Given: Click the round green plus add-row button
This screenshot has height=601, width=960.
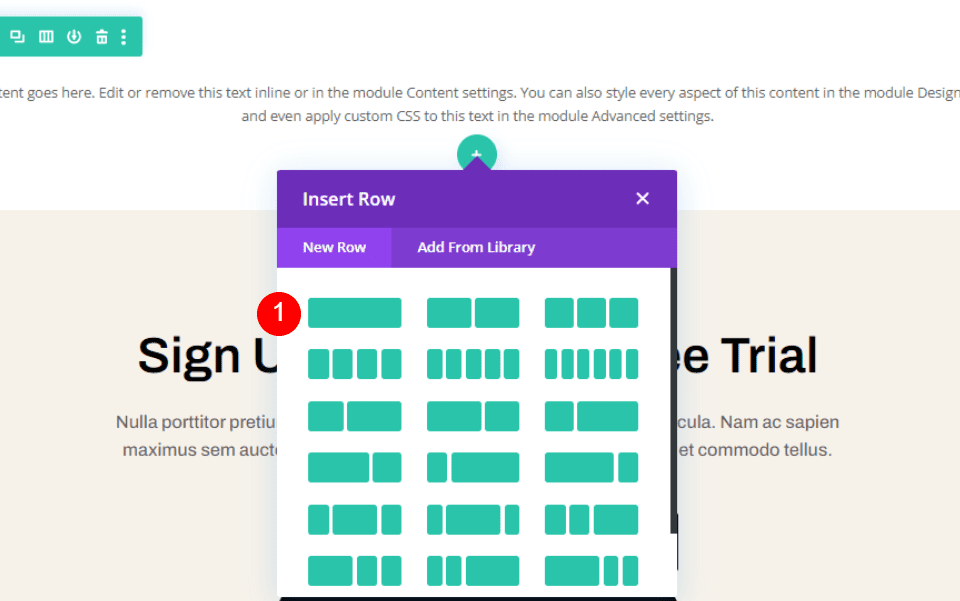Looking at the screenshot, I should pyautogui.click(x=476, y=154).
